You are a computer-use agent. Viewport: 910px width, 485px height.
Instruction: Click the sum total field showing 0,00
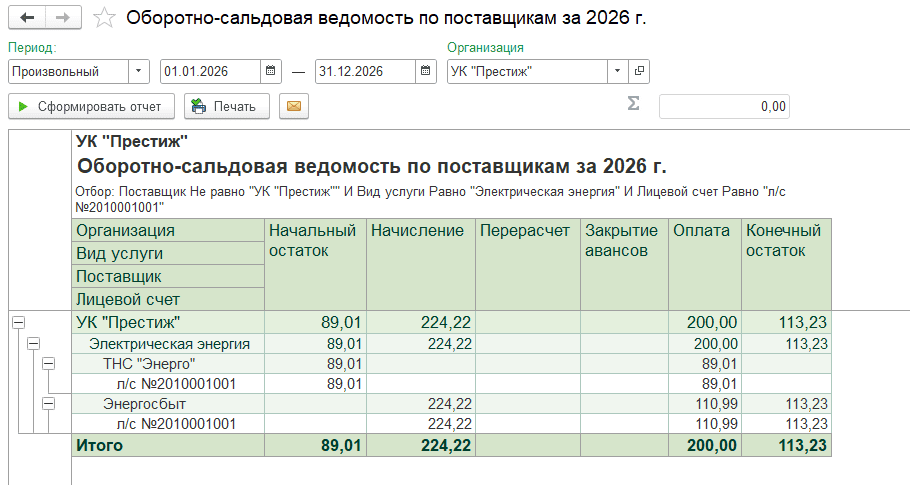tap(724, 106)
